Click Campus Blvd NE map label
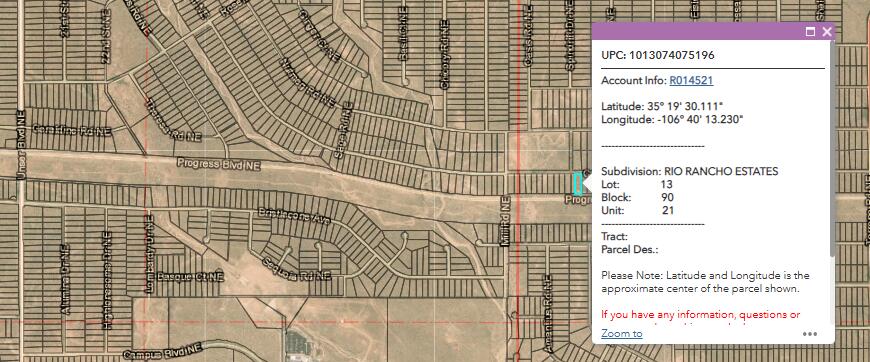The image size is (870, 362). [163, 351]
